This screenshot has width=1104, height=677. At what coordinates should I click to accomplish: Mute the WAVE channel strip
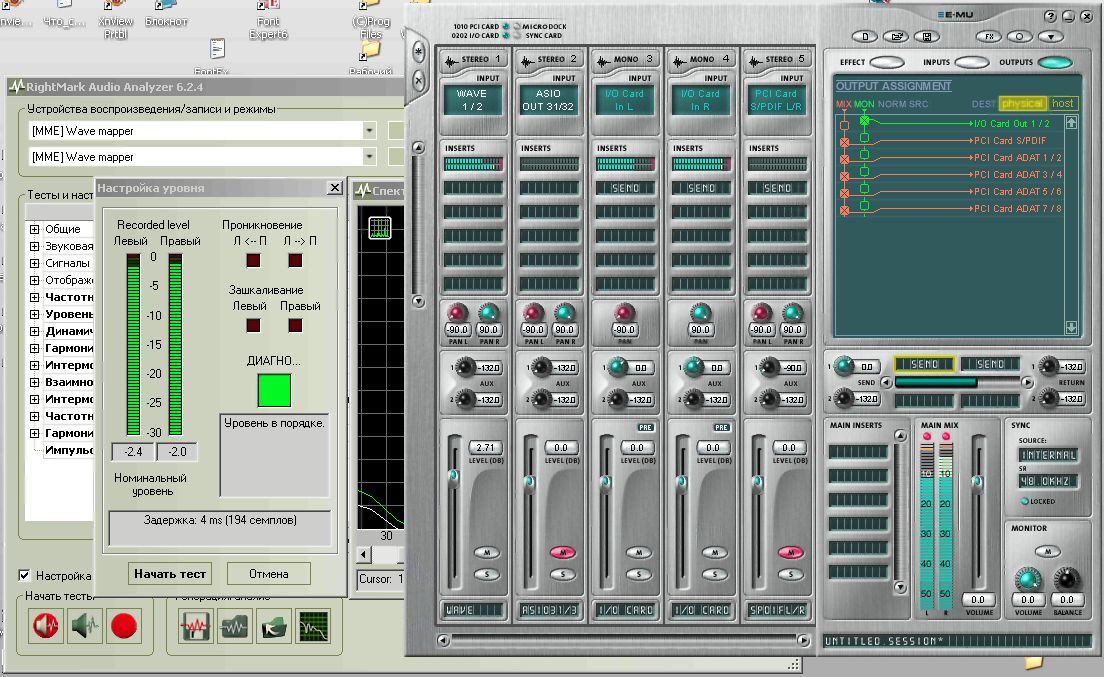(x=487, y=552)
